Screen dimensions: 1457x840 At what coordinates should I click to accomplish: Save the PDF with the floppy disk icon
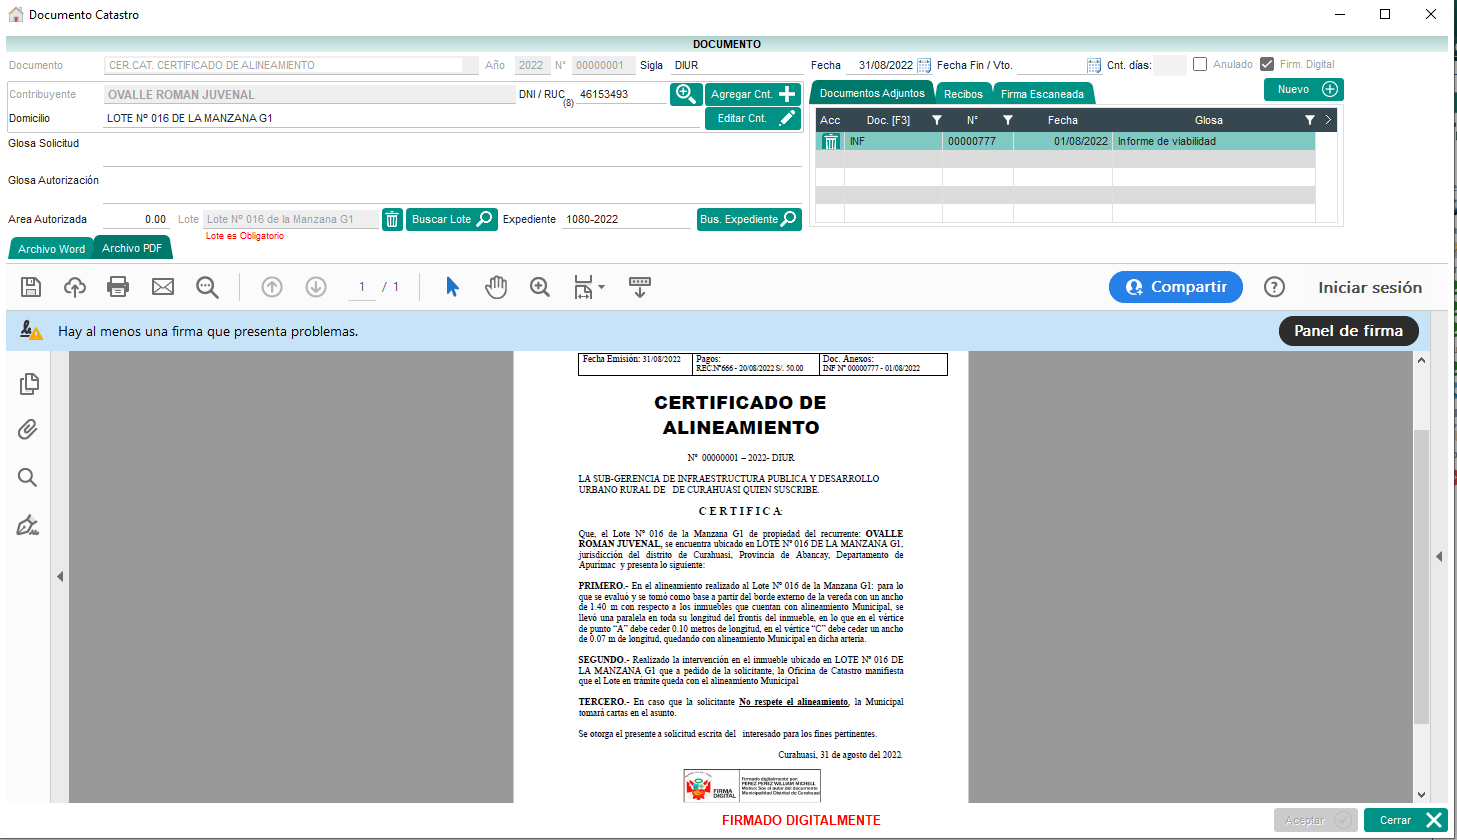click(31, 287)
